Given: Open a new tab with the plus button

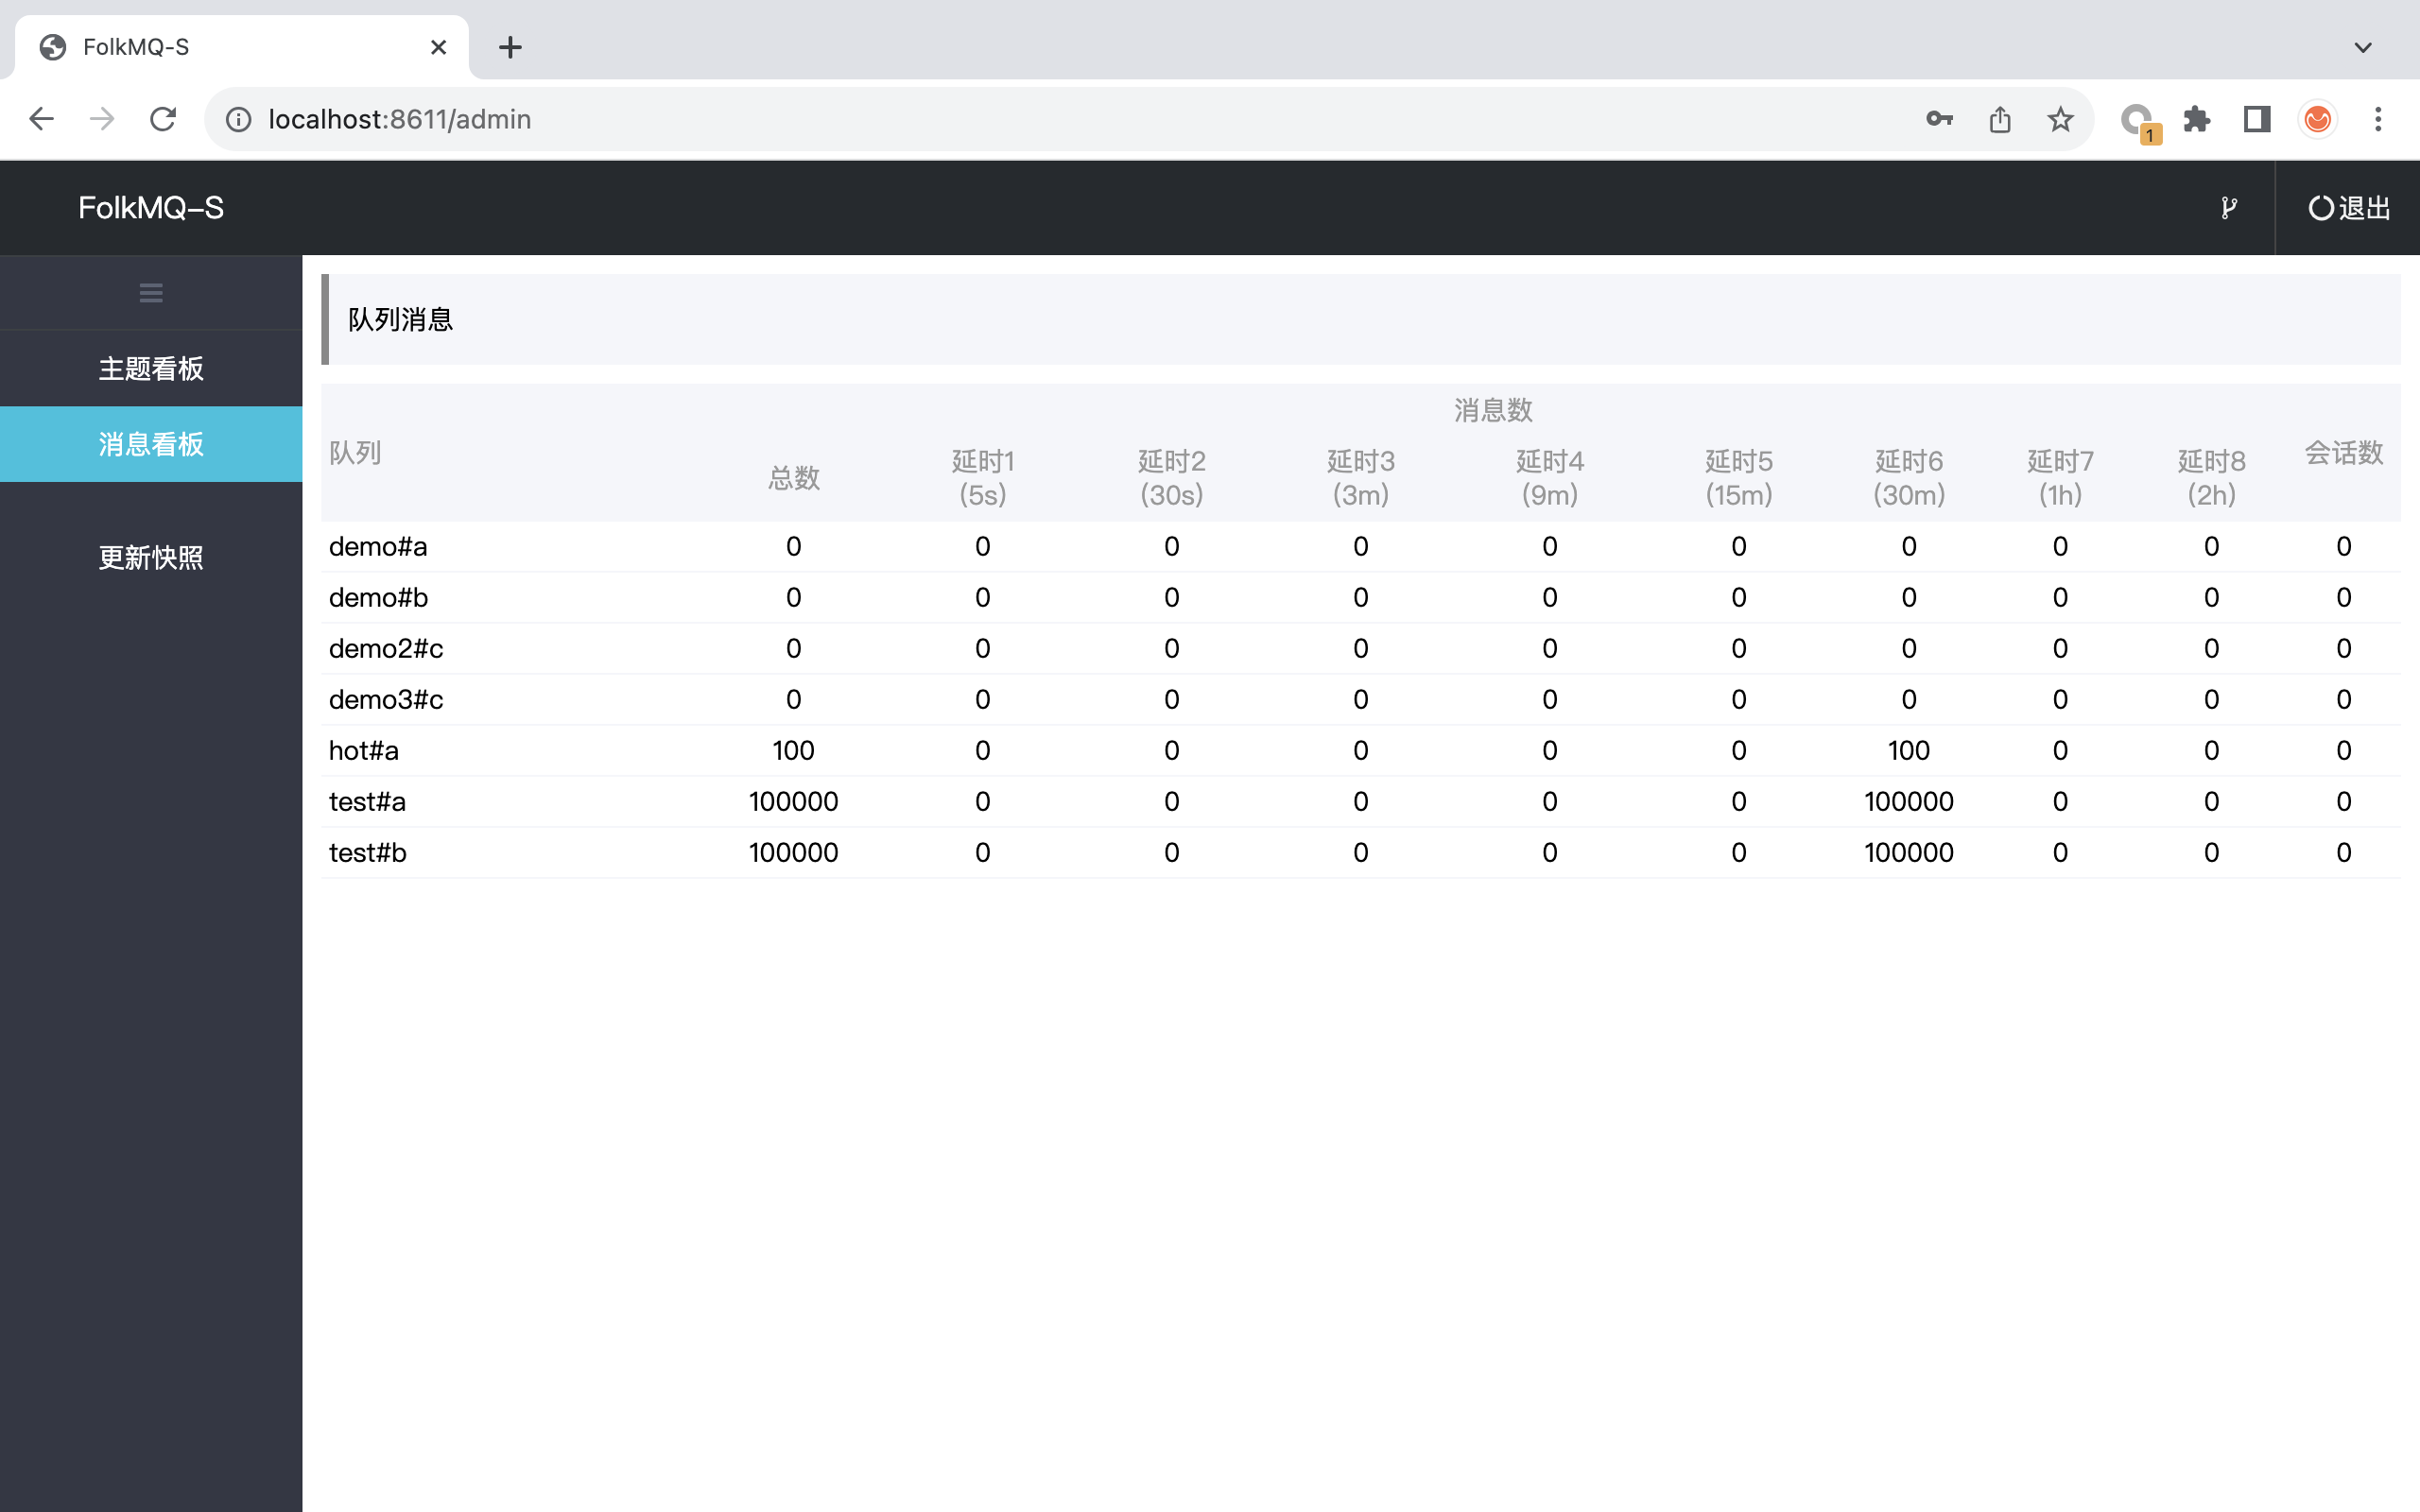Looking at the screenshot, I should [511, 47].
